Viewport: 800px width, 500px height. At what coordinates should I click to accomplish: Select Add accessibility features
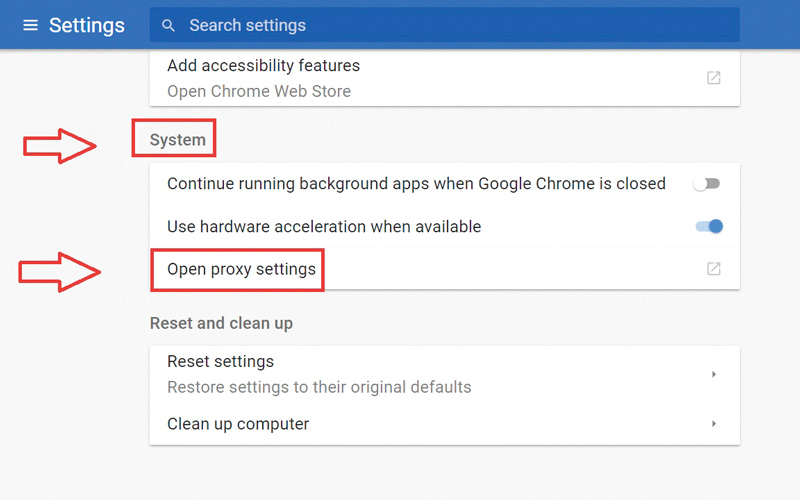pyautogui.click(x=263, y=65)
